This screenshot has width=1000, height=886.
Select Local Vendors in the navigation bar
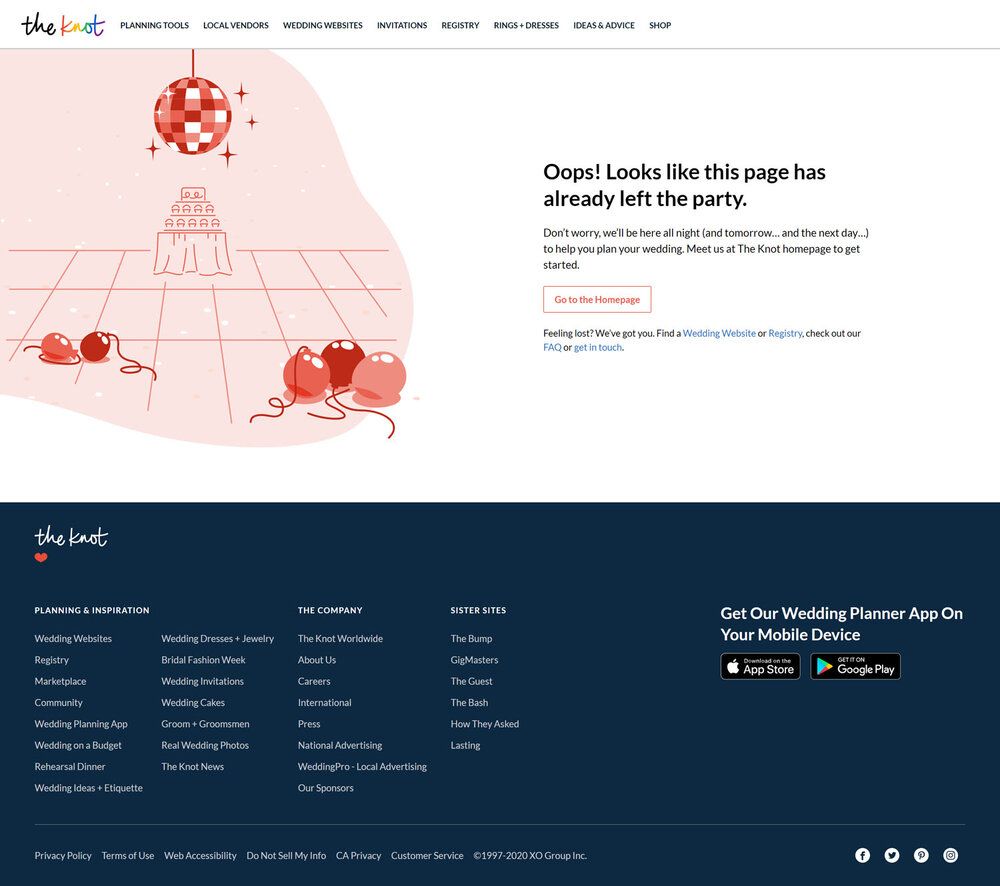pyautogui.click(x=235, y=25)
